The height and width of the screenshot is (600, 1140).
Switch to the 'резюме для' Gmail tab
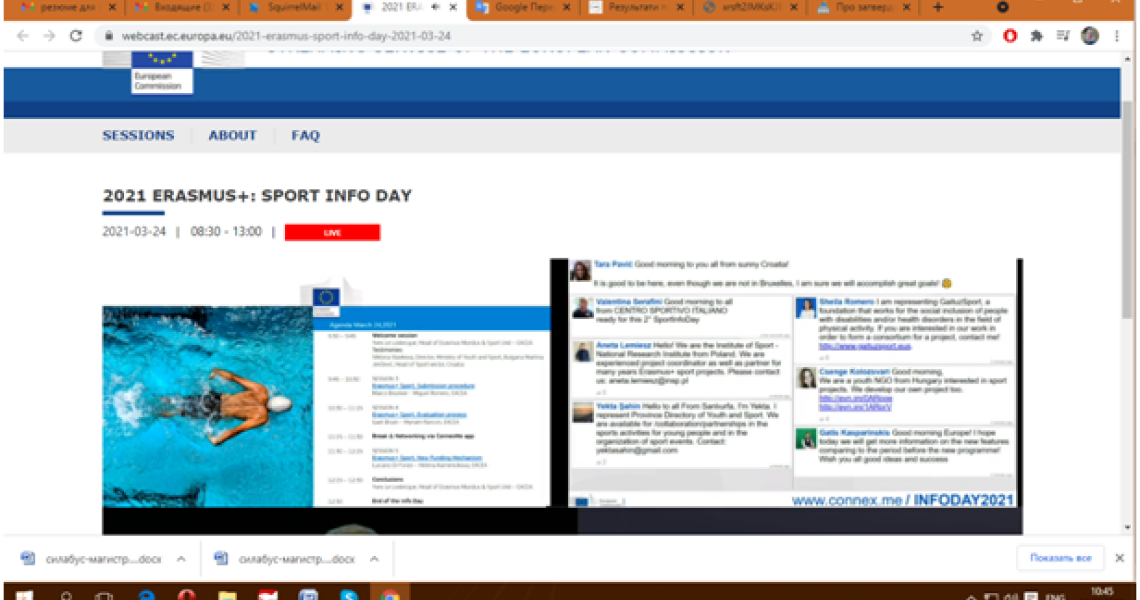point(69,7)
